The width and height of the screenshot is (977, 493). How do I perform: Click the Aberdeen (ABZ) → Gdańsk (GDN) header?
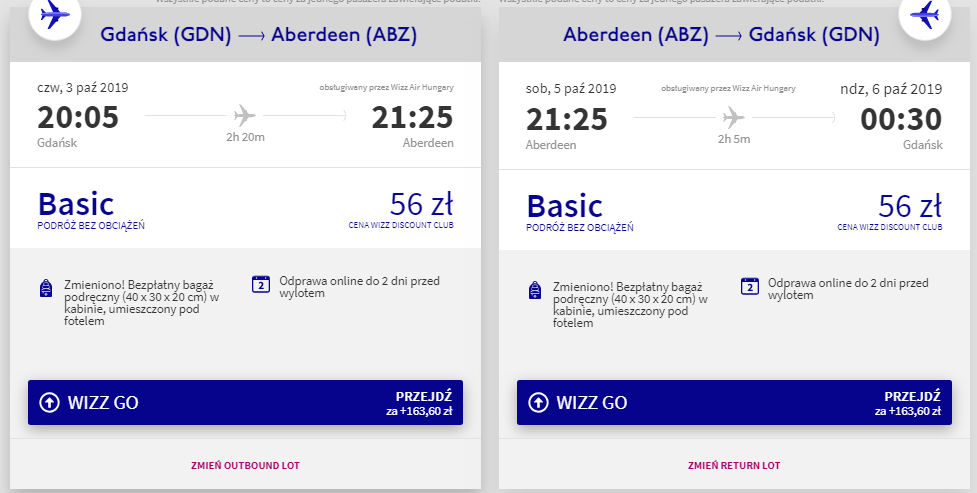point(721,36)
